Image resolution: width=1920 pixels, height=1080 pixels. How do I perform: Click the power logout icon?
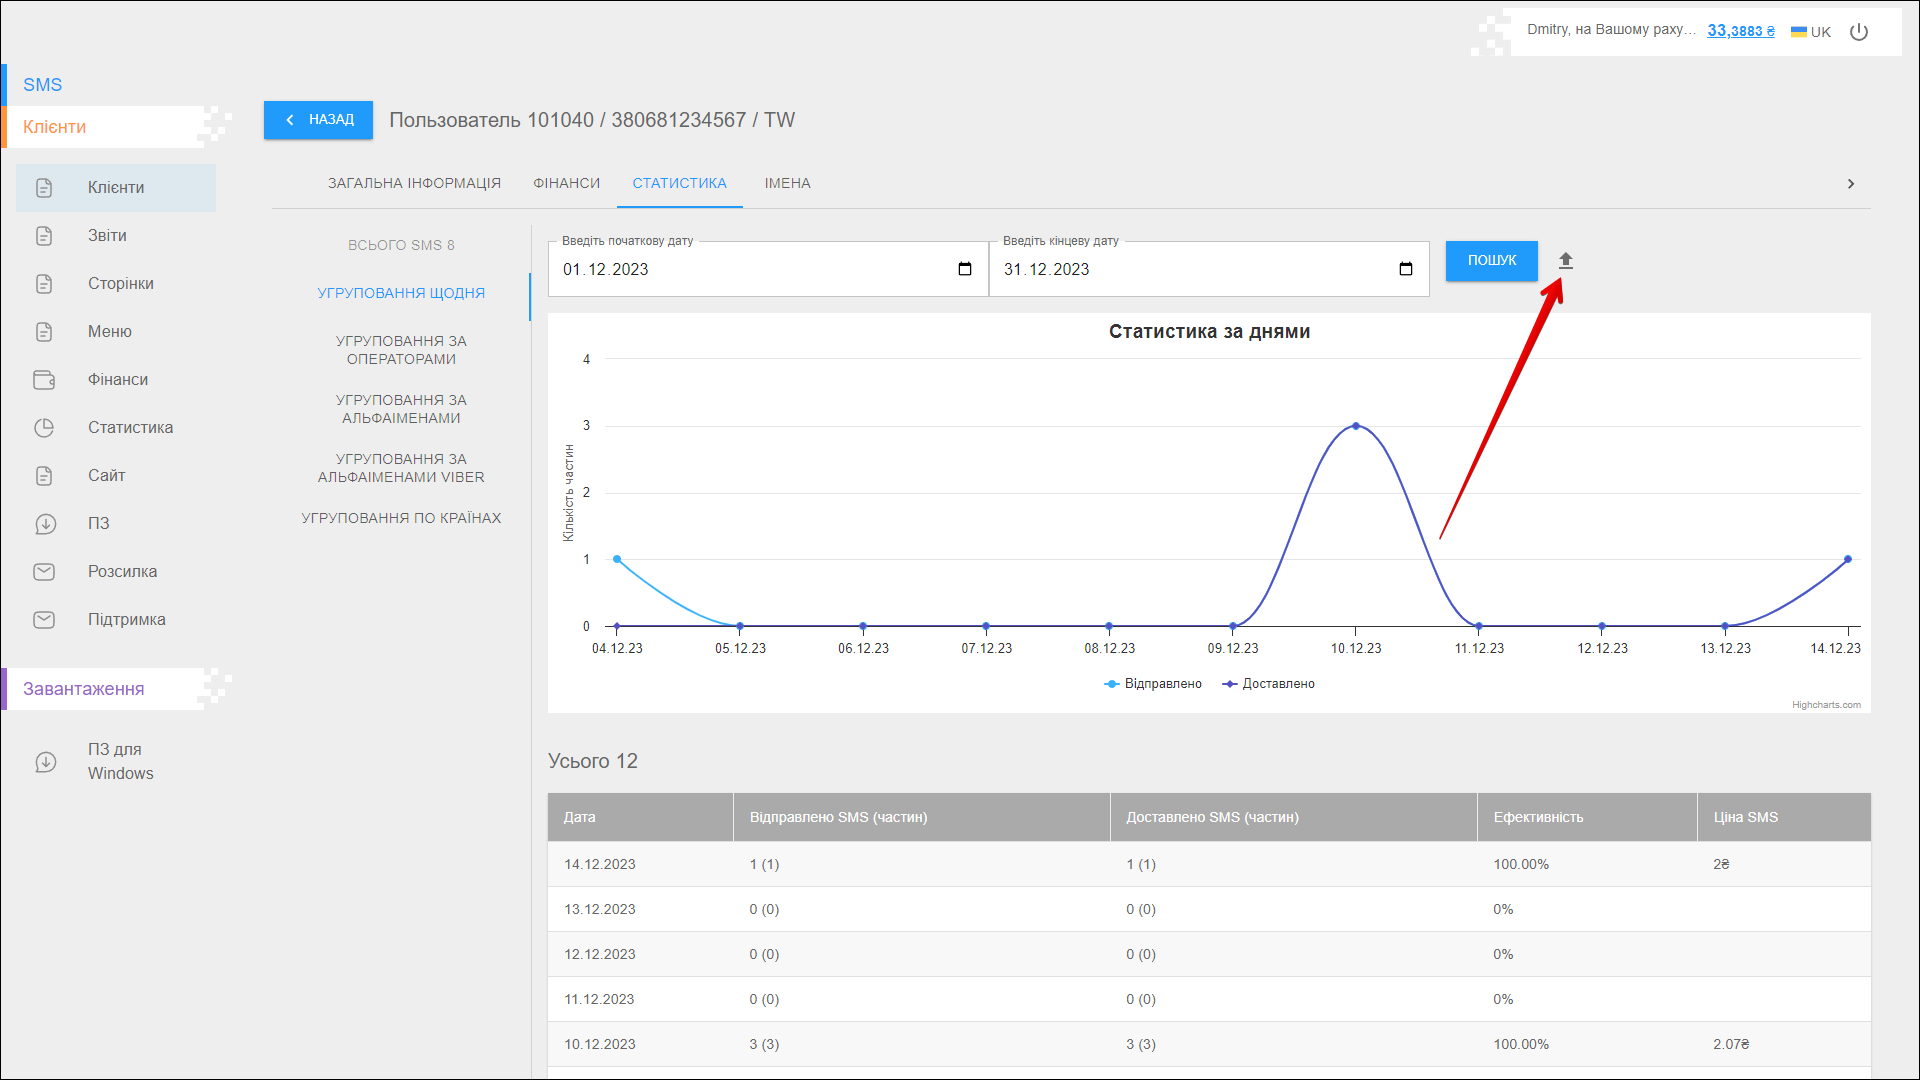point(1859,32)
